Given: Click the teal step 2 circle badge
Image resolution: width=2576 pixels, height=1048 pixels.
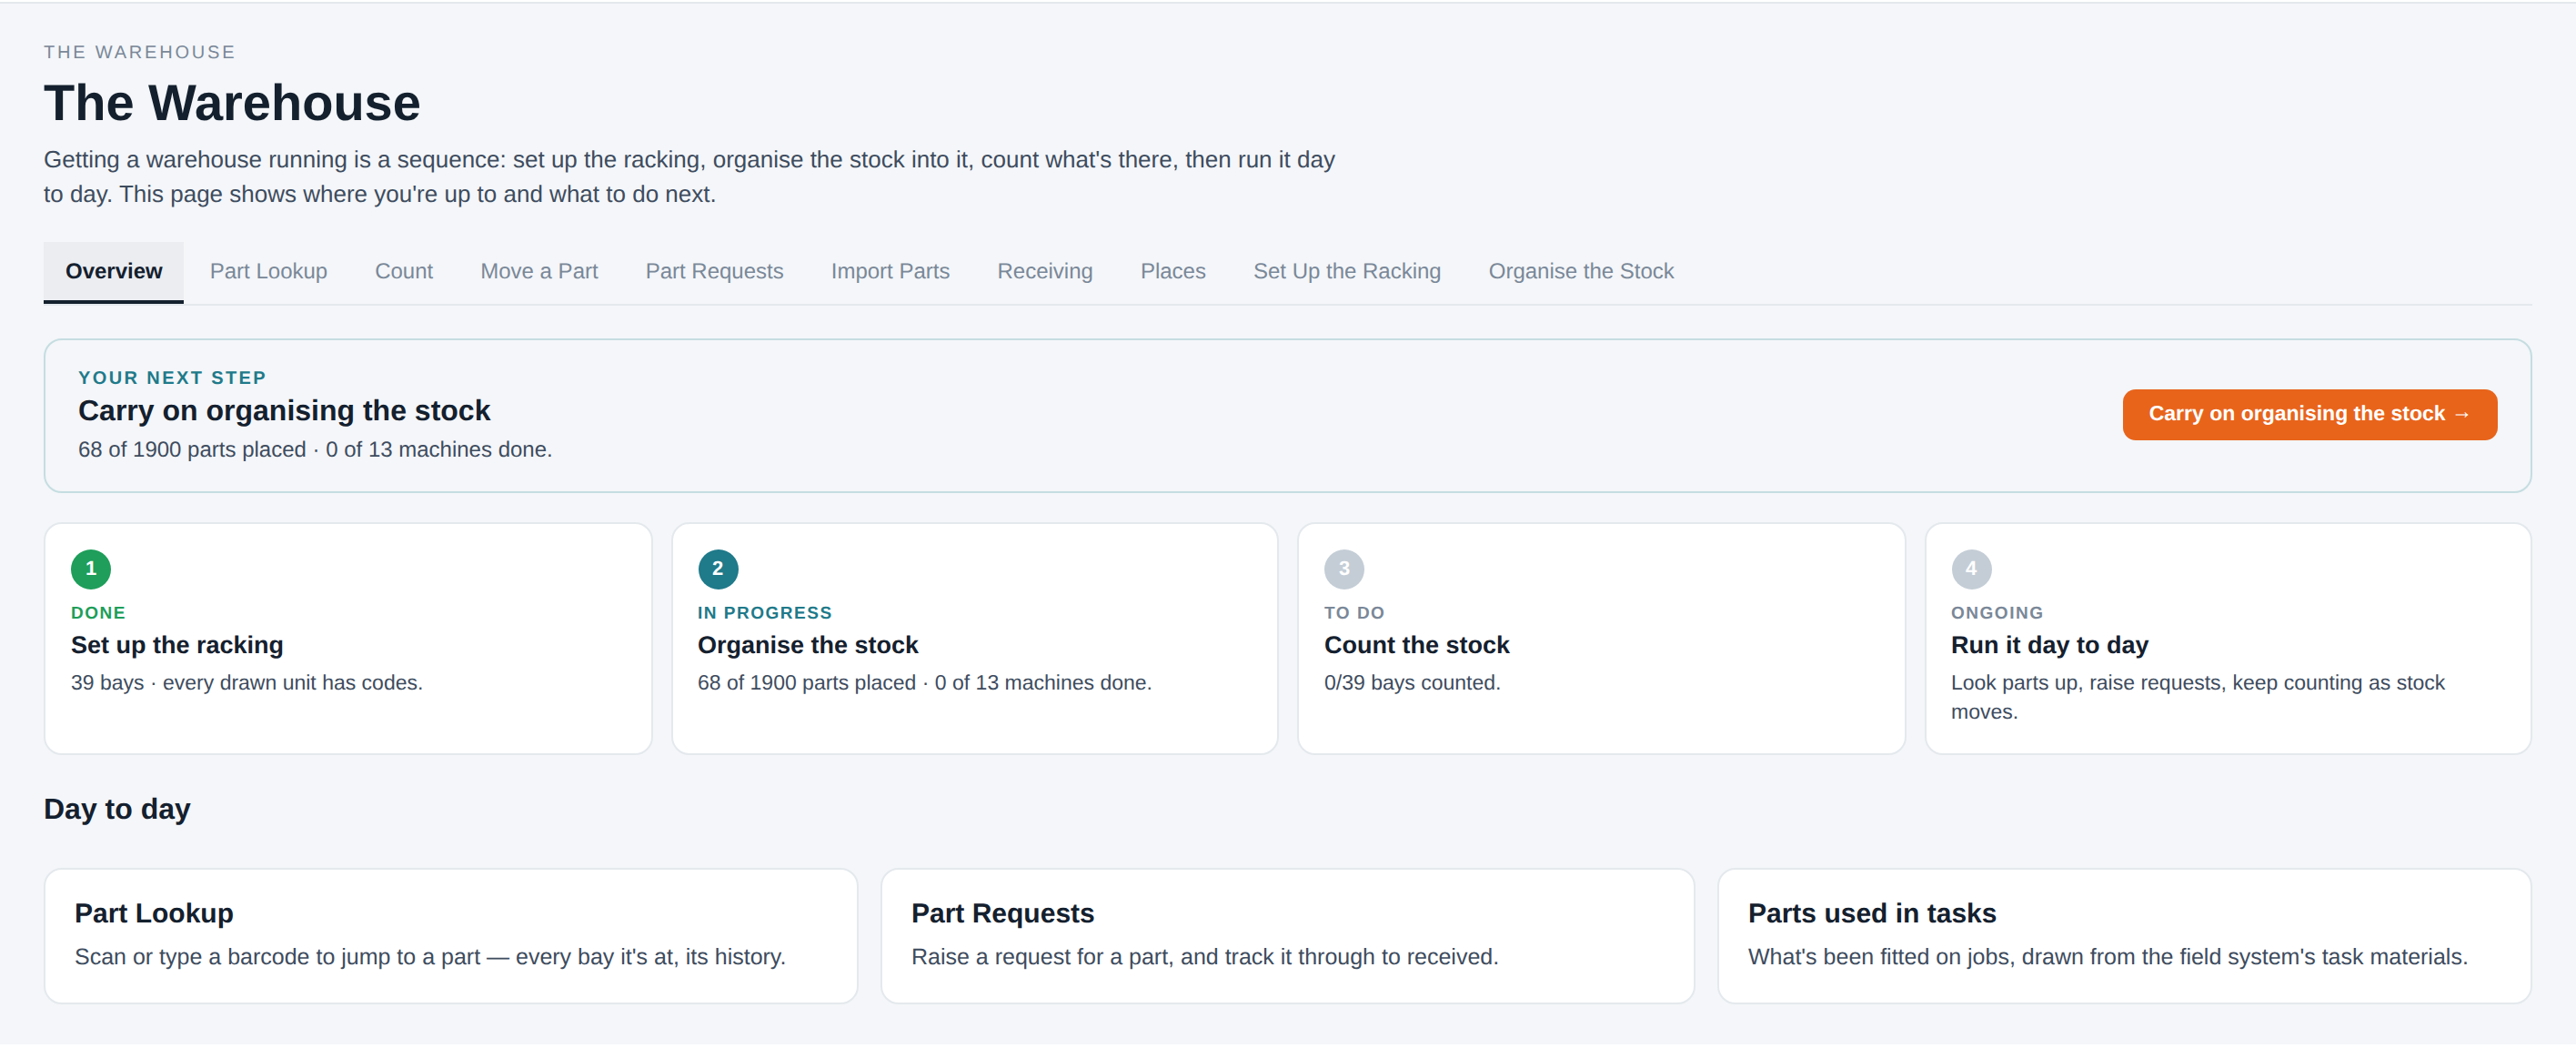Looking at the screenshot, I should [718, 569].
